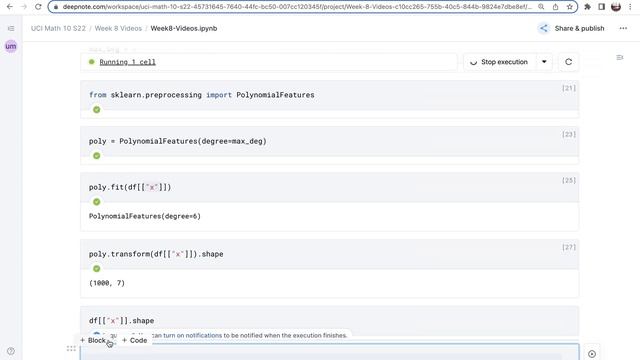Image resolution: width=640 pixels, height=360 pixels.
Task: Toggle the table of contents panel icon
Action: (x=620, y=58)
